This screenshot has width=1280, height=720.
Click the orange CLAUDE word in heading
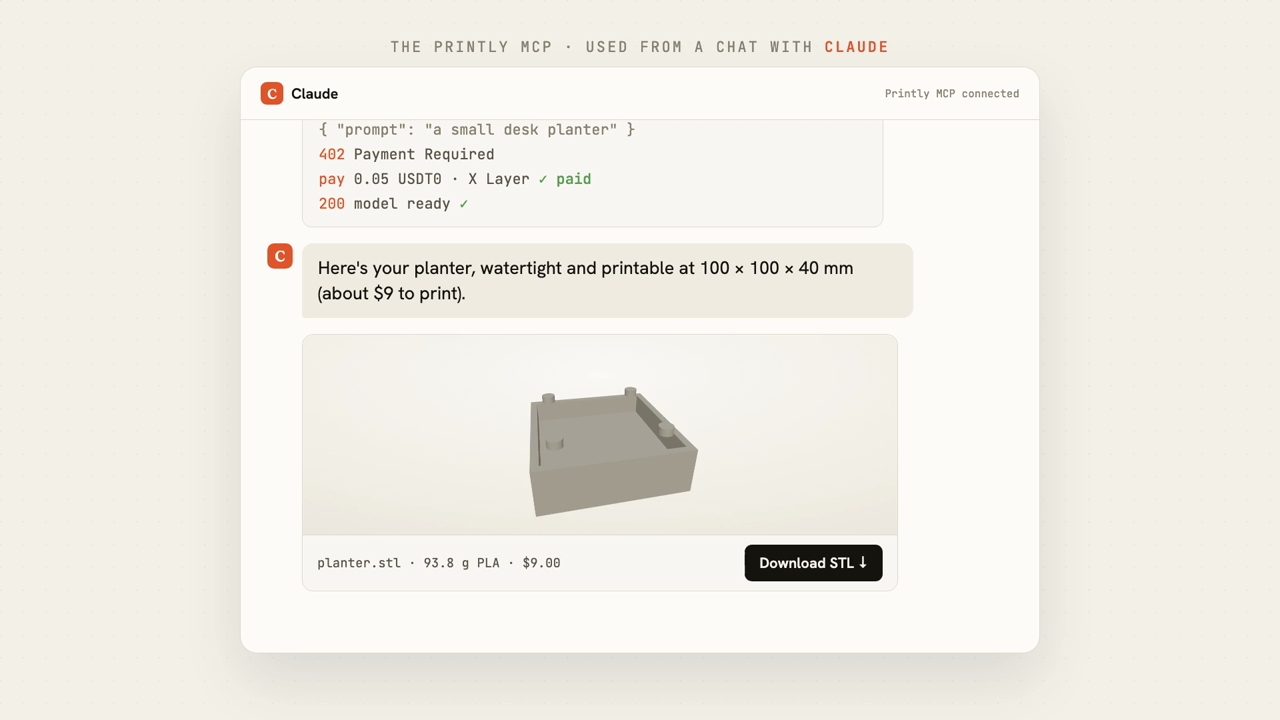point(857,47)
